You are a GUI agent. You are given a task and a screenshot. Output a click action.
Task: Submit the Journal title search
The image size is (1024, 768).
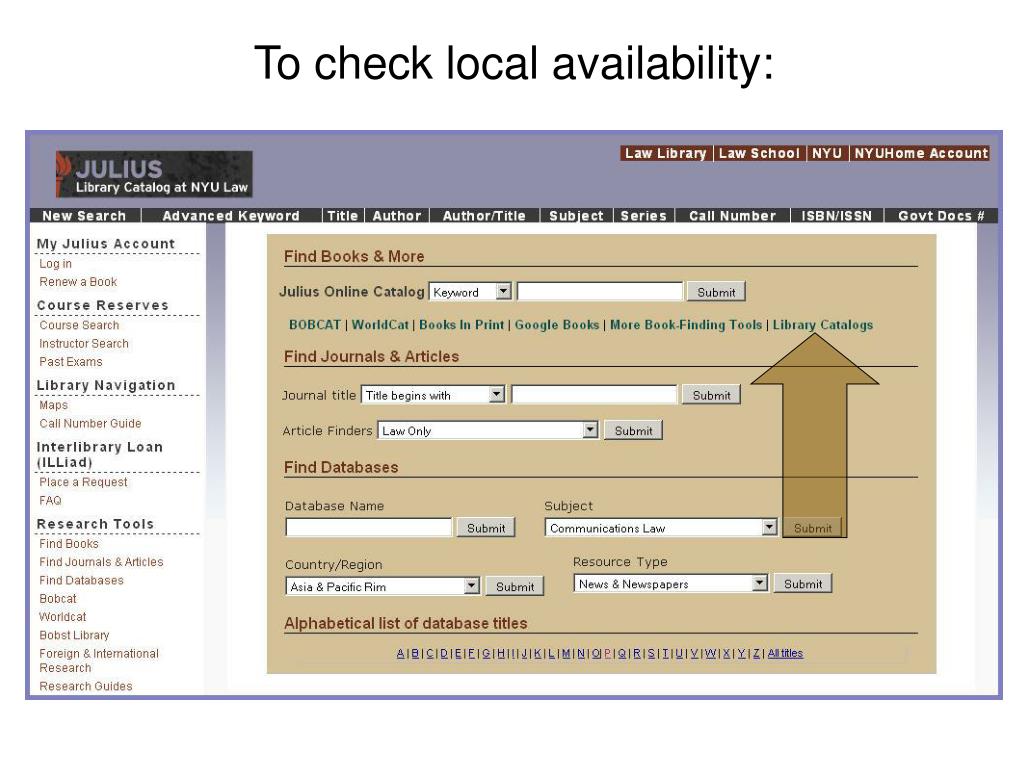[711, 394]
